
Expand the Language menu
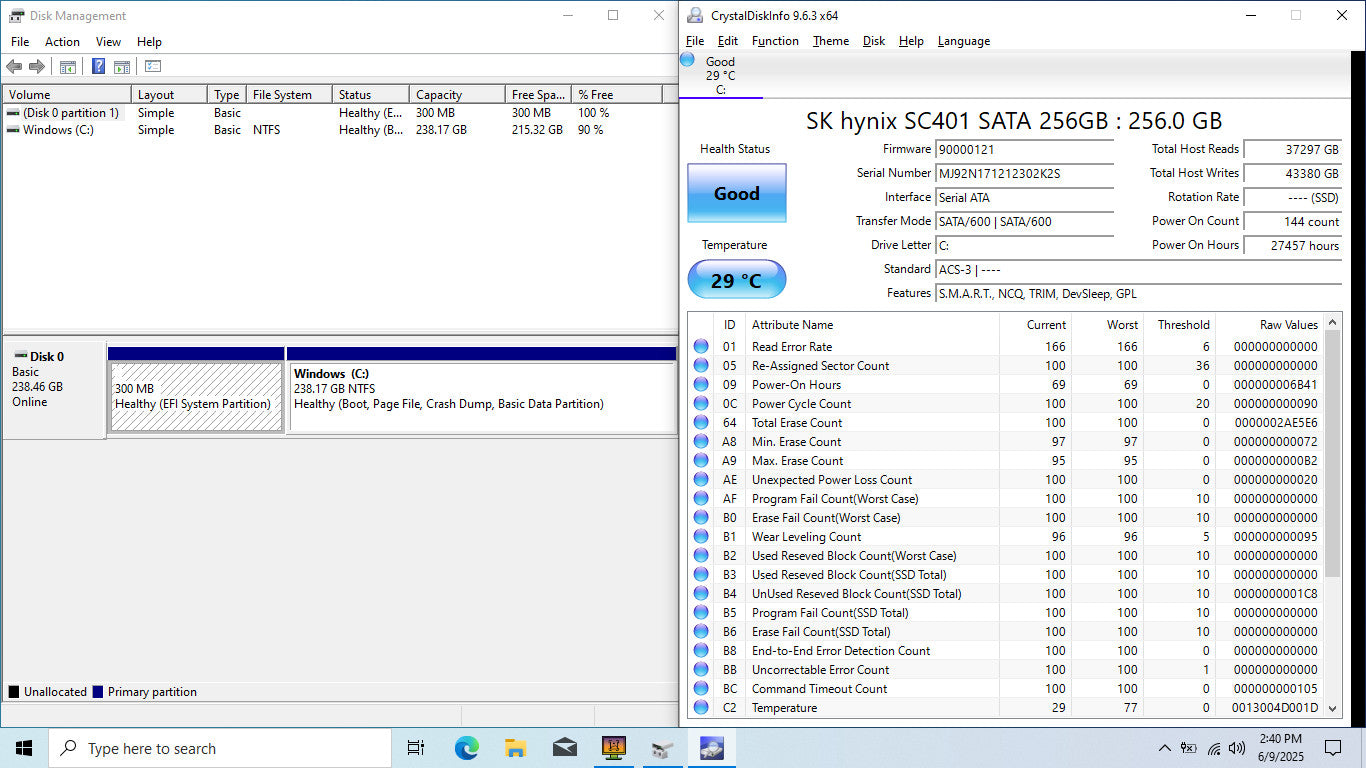click(963, 41)
